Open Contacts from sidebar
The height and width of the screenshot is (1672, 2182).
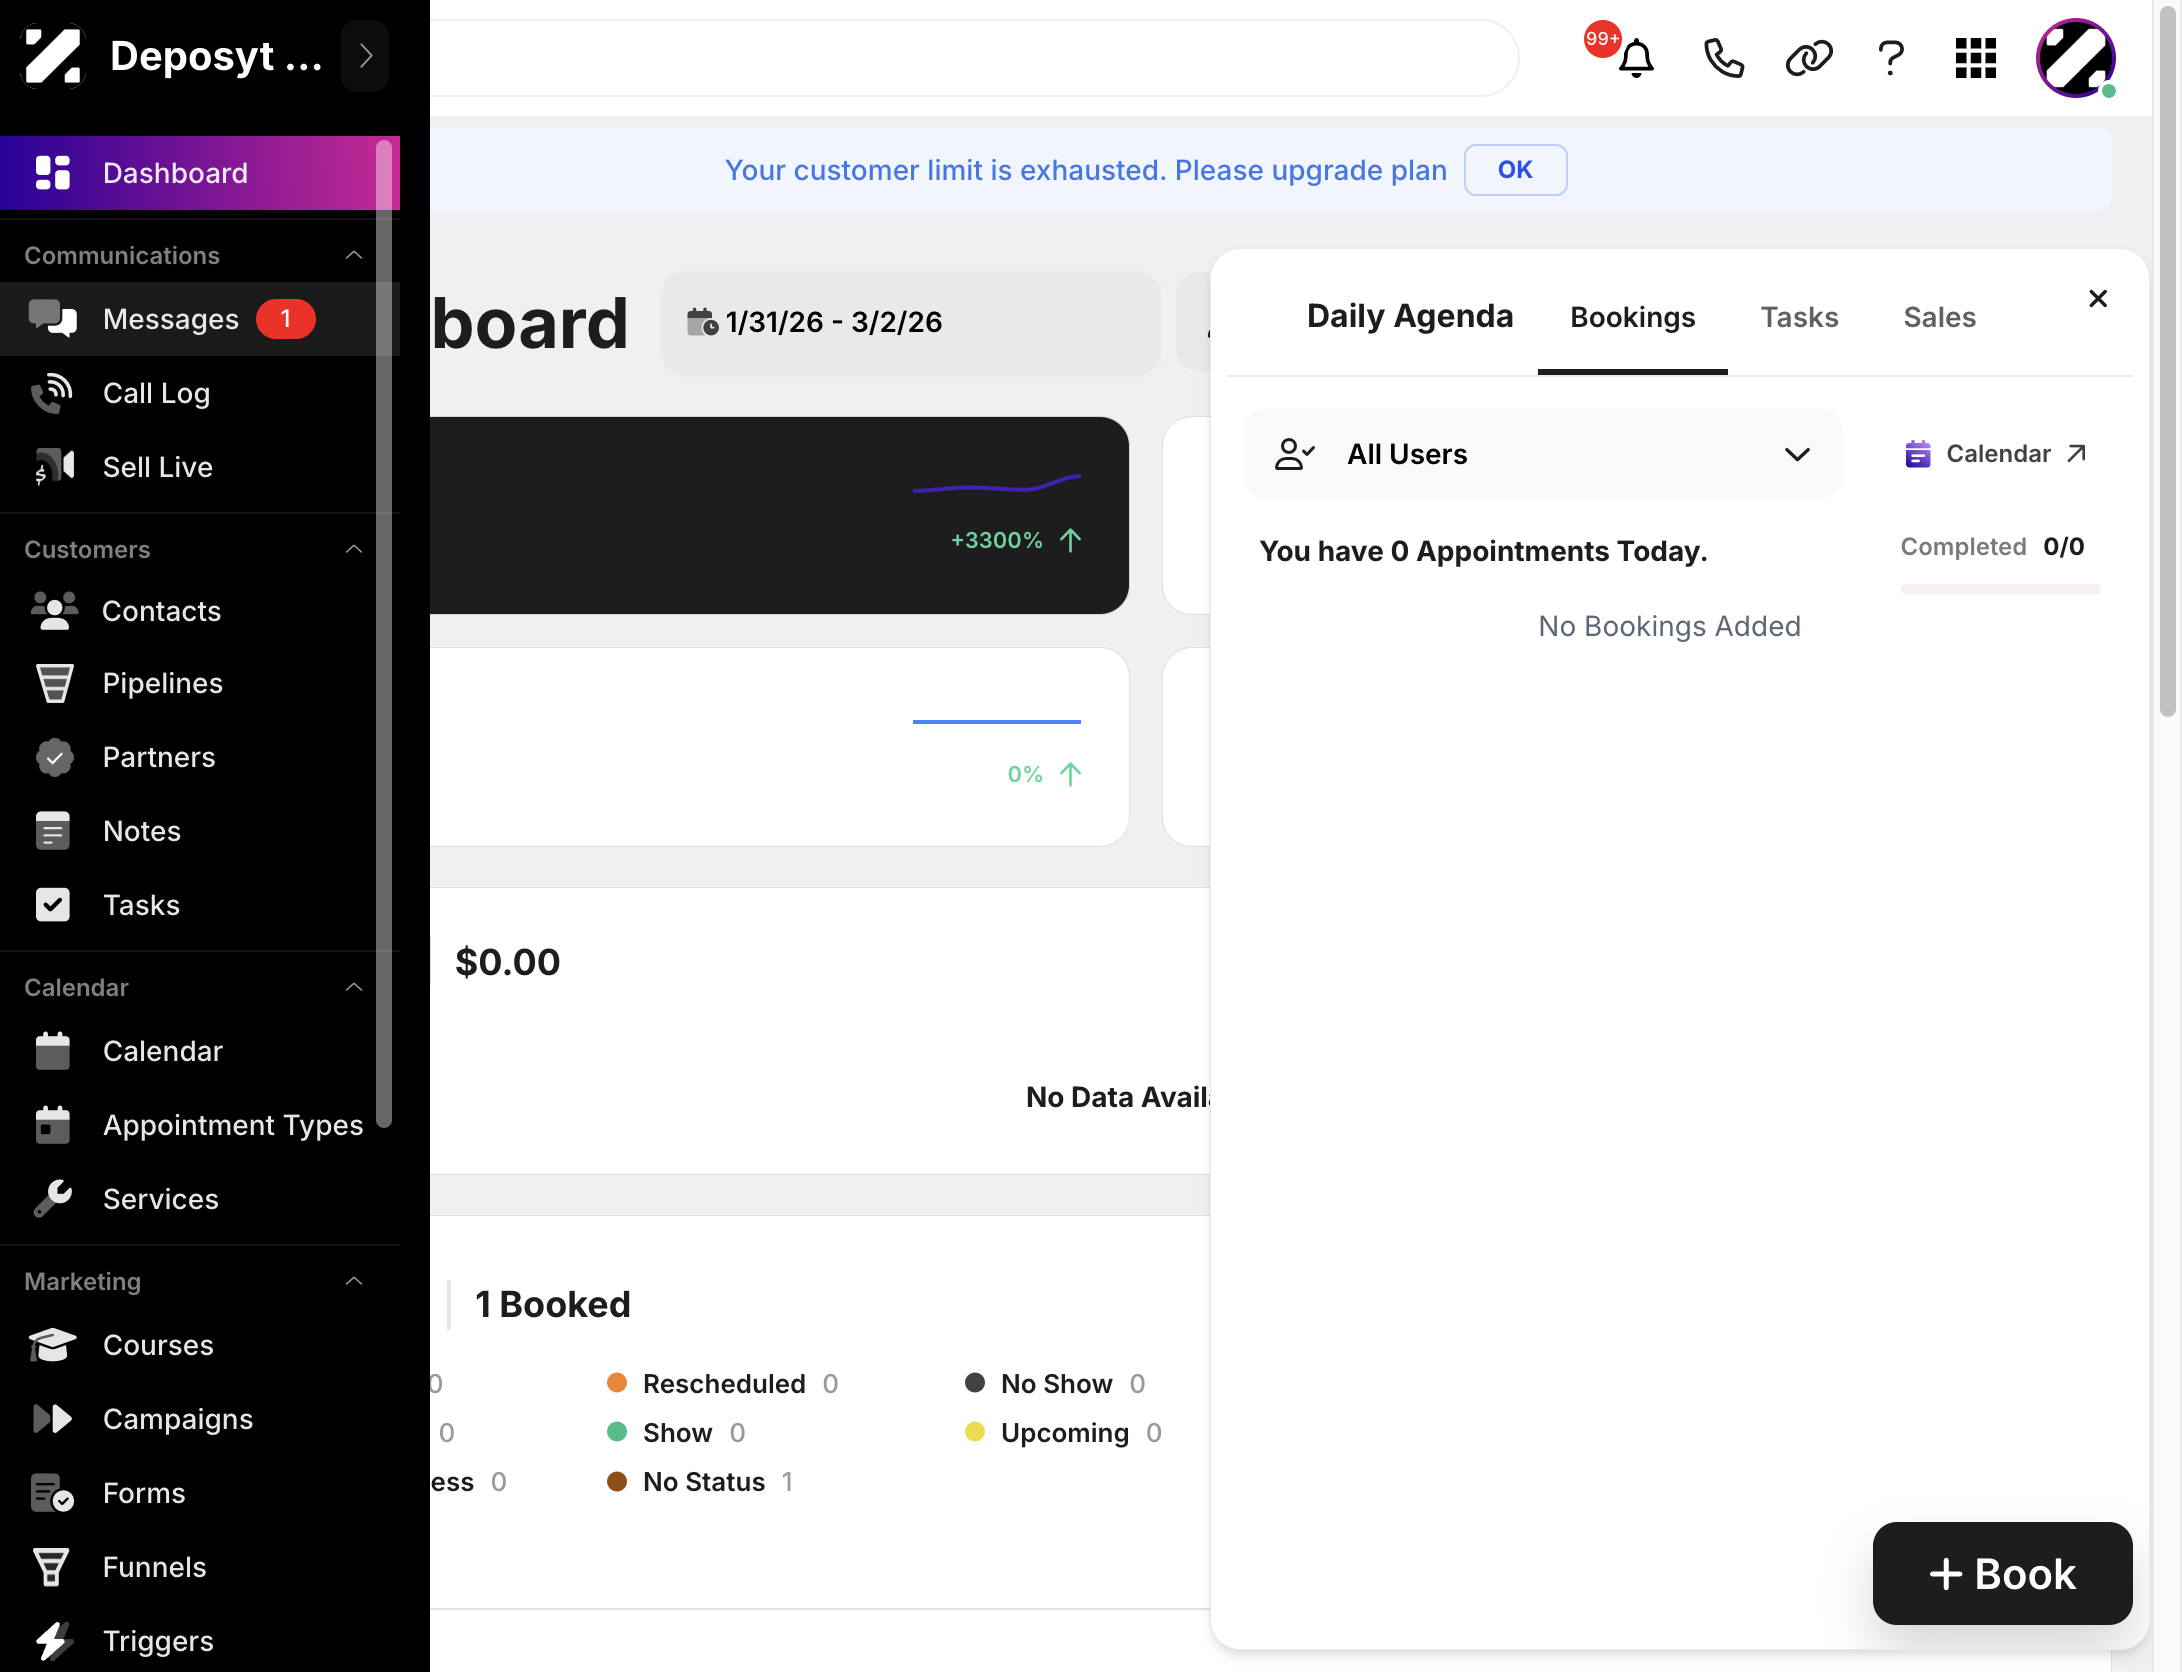[x=200, y=611]
